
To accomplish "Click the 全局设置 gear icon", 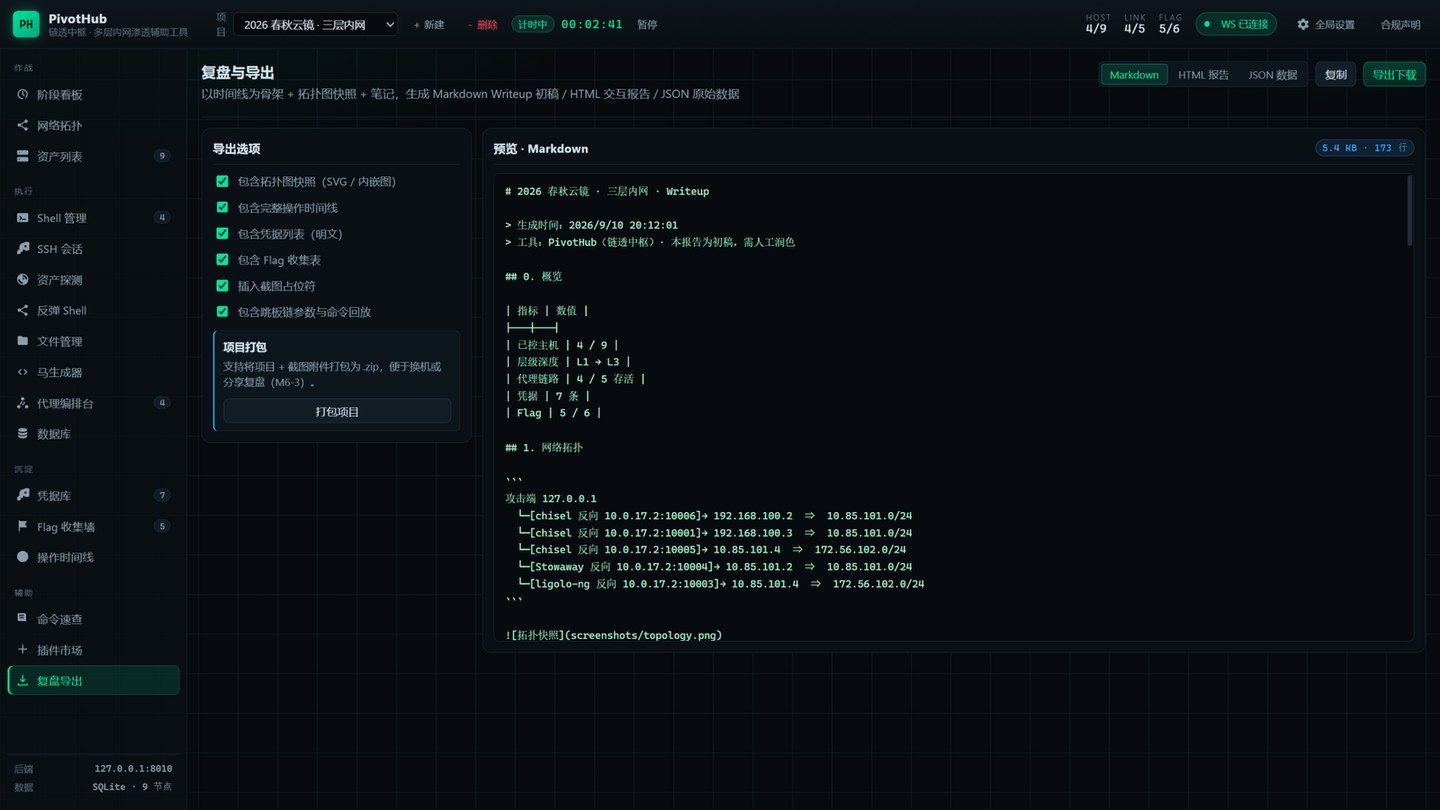I will 1303,24.
